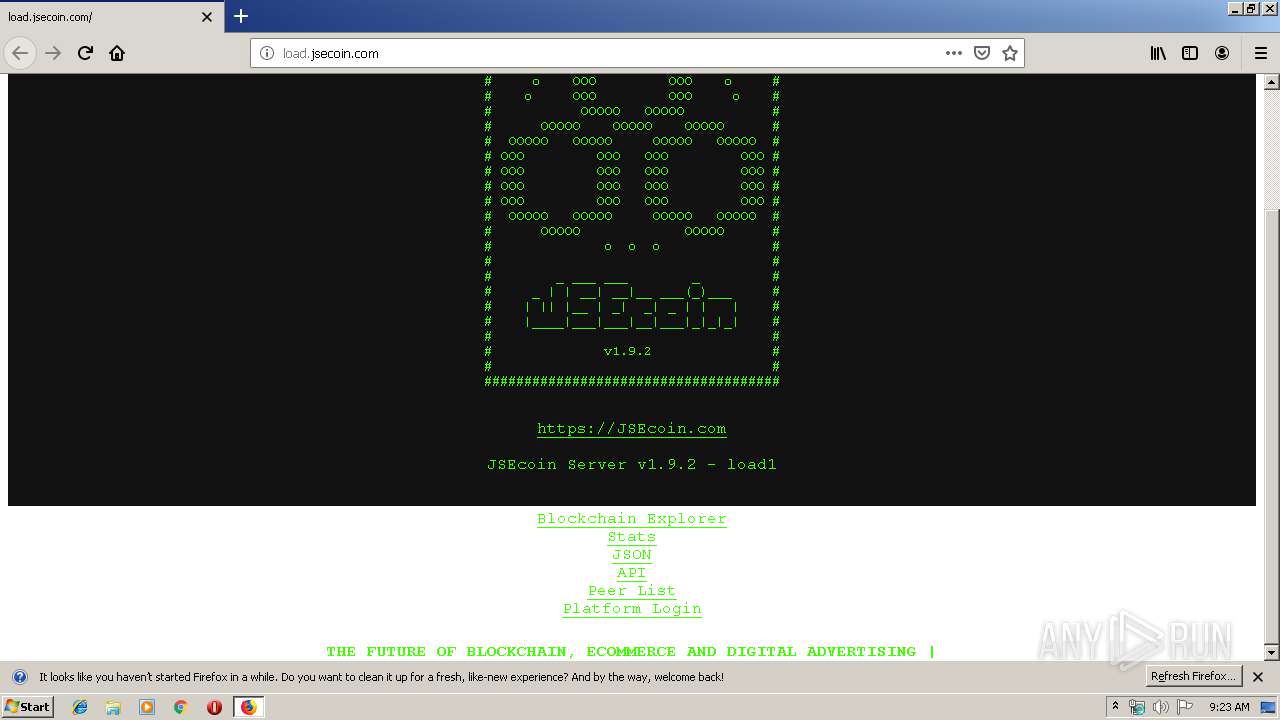Viewport: 1280px width, 720px height.
Task: Show site information icon in address bar
Action: click(x=267, y=53)
